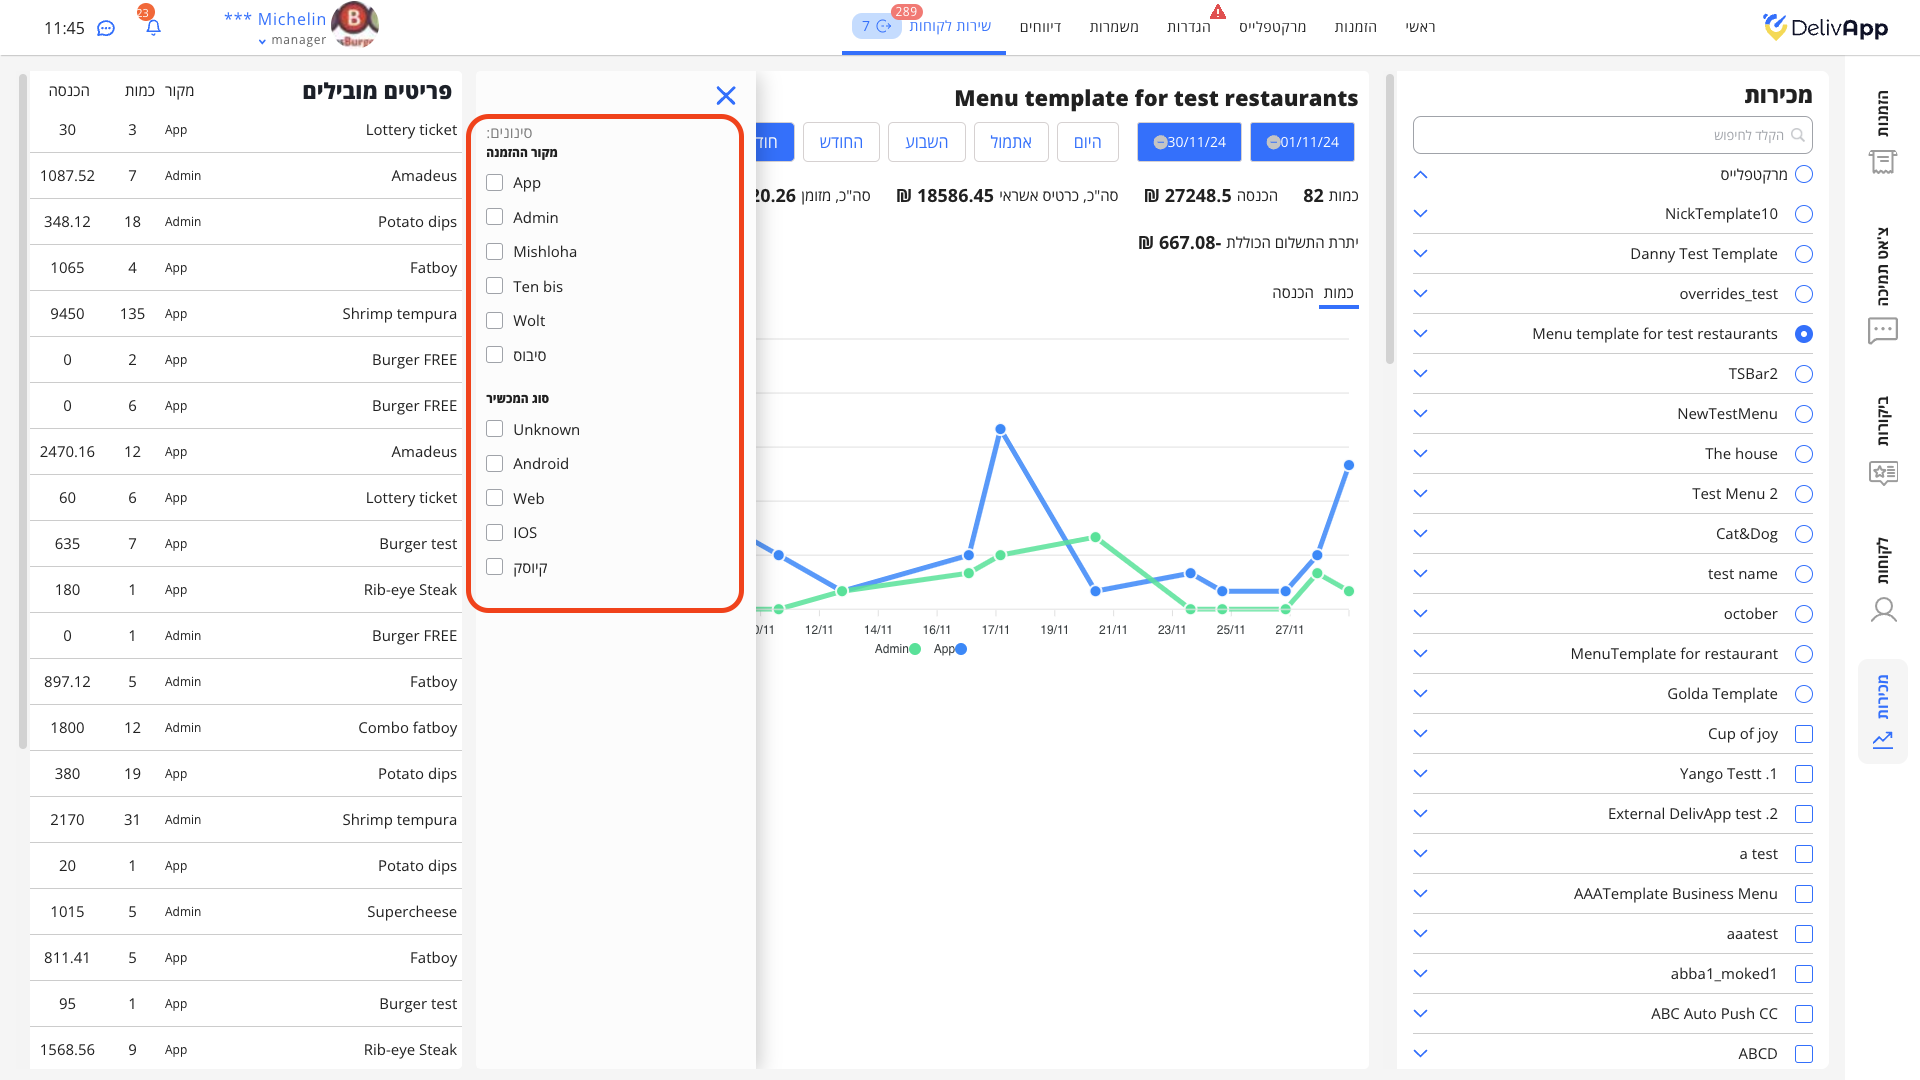The height and width of the screenshot is (1080, 1920).
Task: Select The house template radio button
Action: pos(1804,454)
